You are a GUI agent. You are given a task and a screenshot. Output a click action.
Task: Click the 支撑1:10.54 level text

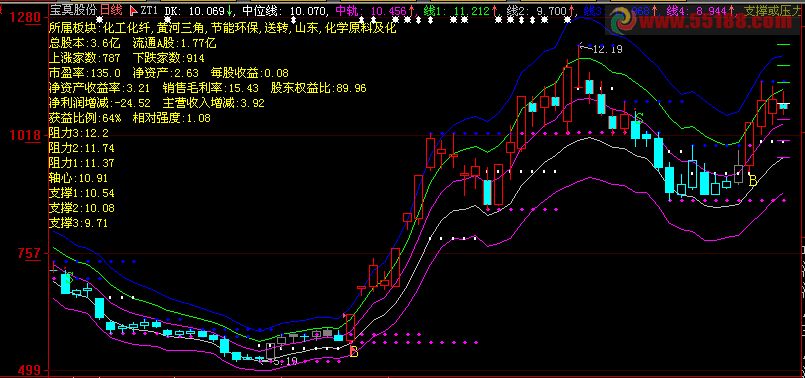point(82,193)
